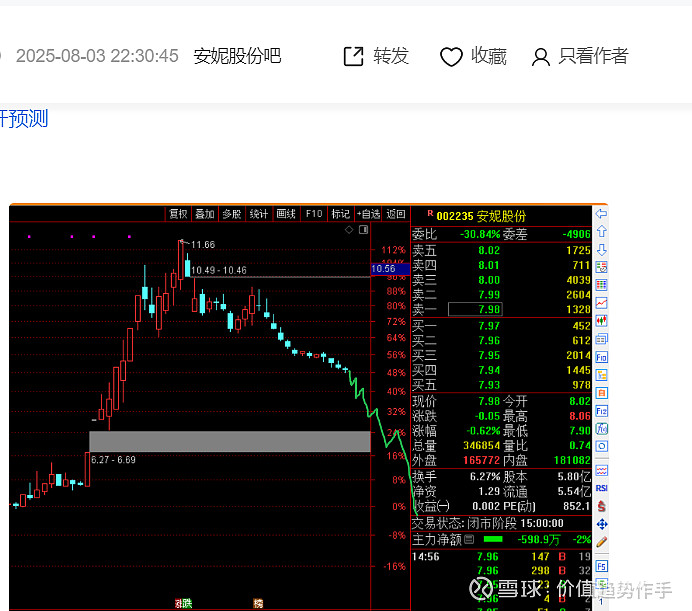Screen dimensions: 692x611
Task: Click the 卖五 price 8.02
Action: tap(489, 250)
